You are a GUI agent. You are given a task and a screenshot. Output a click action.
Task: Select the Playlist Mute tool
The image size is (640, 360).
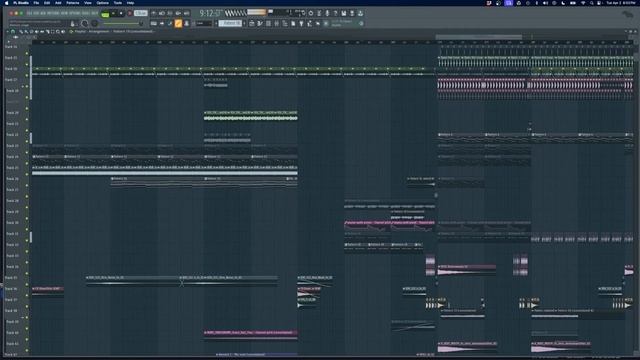[x=36, y=32]
